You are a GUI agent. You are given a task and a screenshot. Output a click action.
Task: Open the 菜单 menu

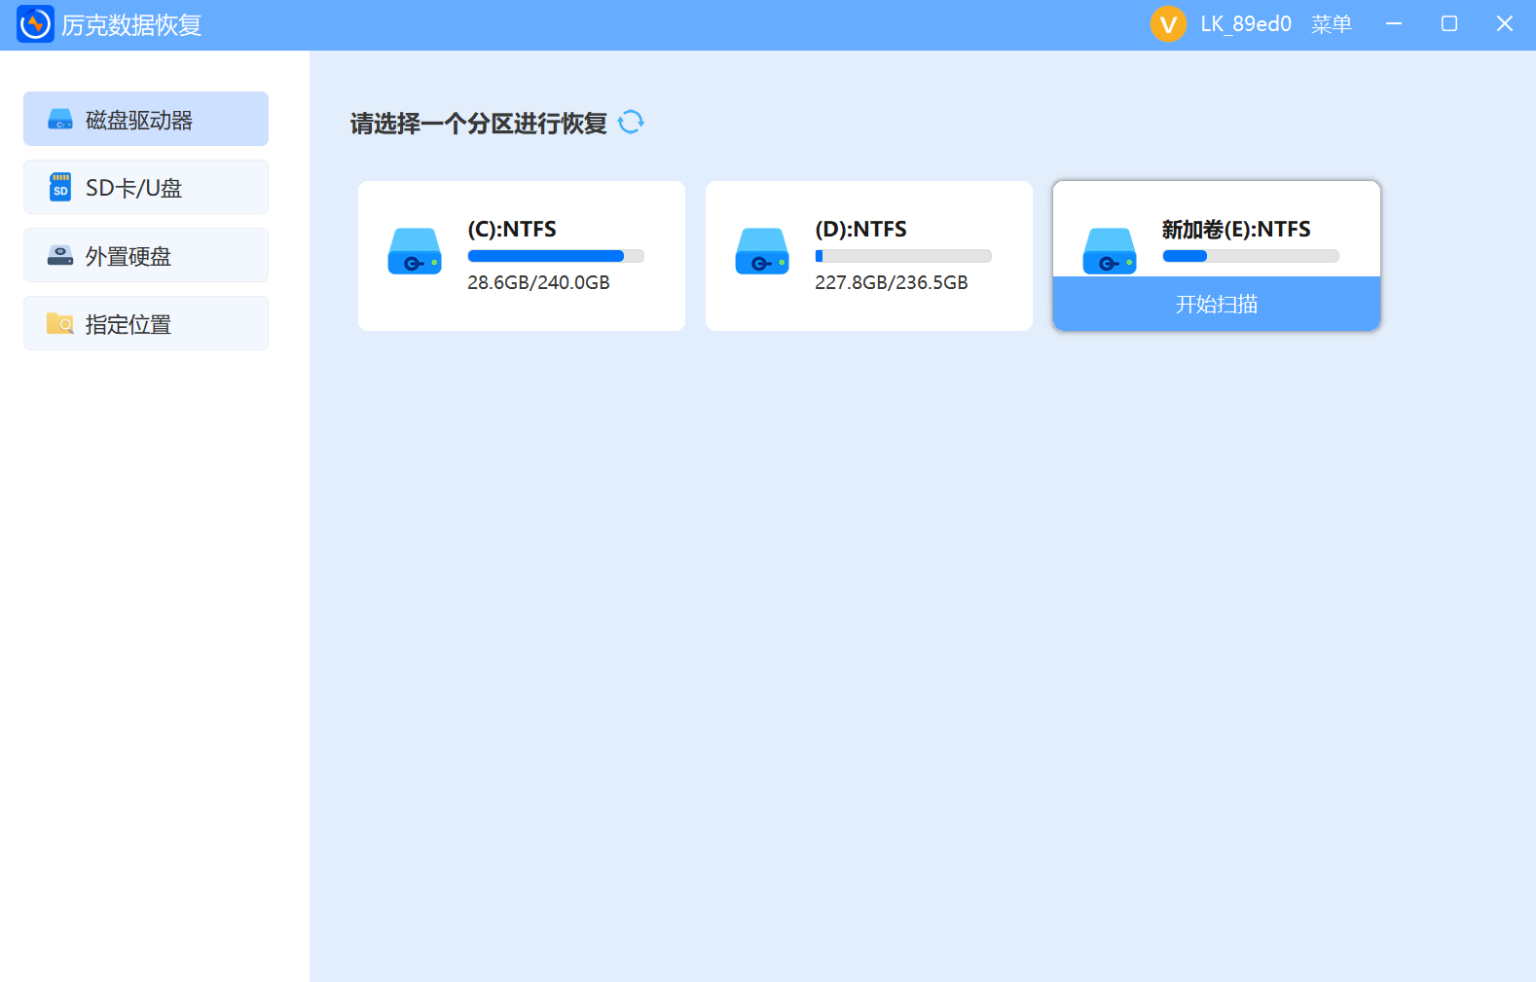[x=1331, y=23]
